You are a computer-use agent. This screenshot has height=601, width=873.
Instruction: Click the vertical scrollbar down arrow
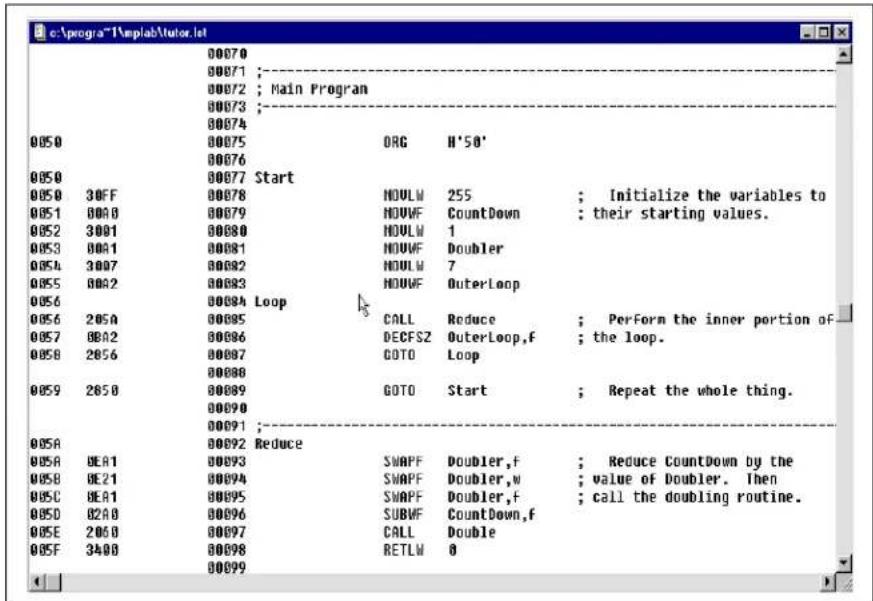pyautogui.click(x=844, y=563)
